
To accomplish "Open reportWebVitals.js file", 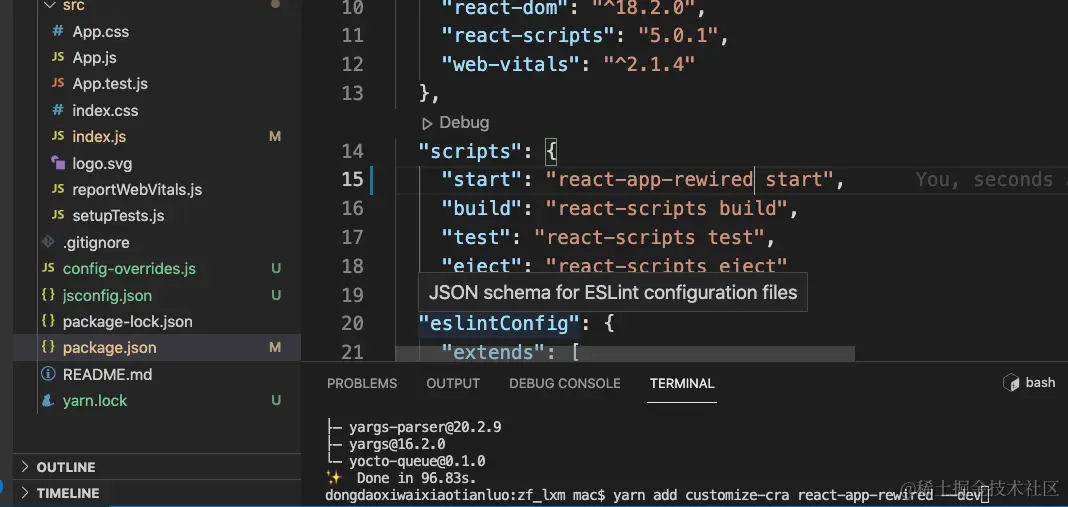I will coord(137,189).
